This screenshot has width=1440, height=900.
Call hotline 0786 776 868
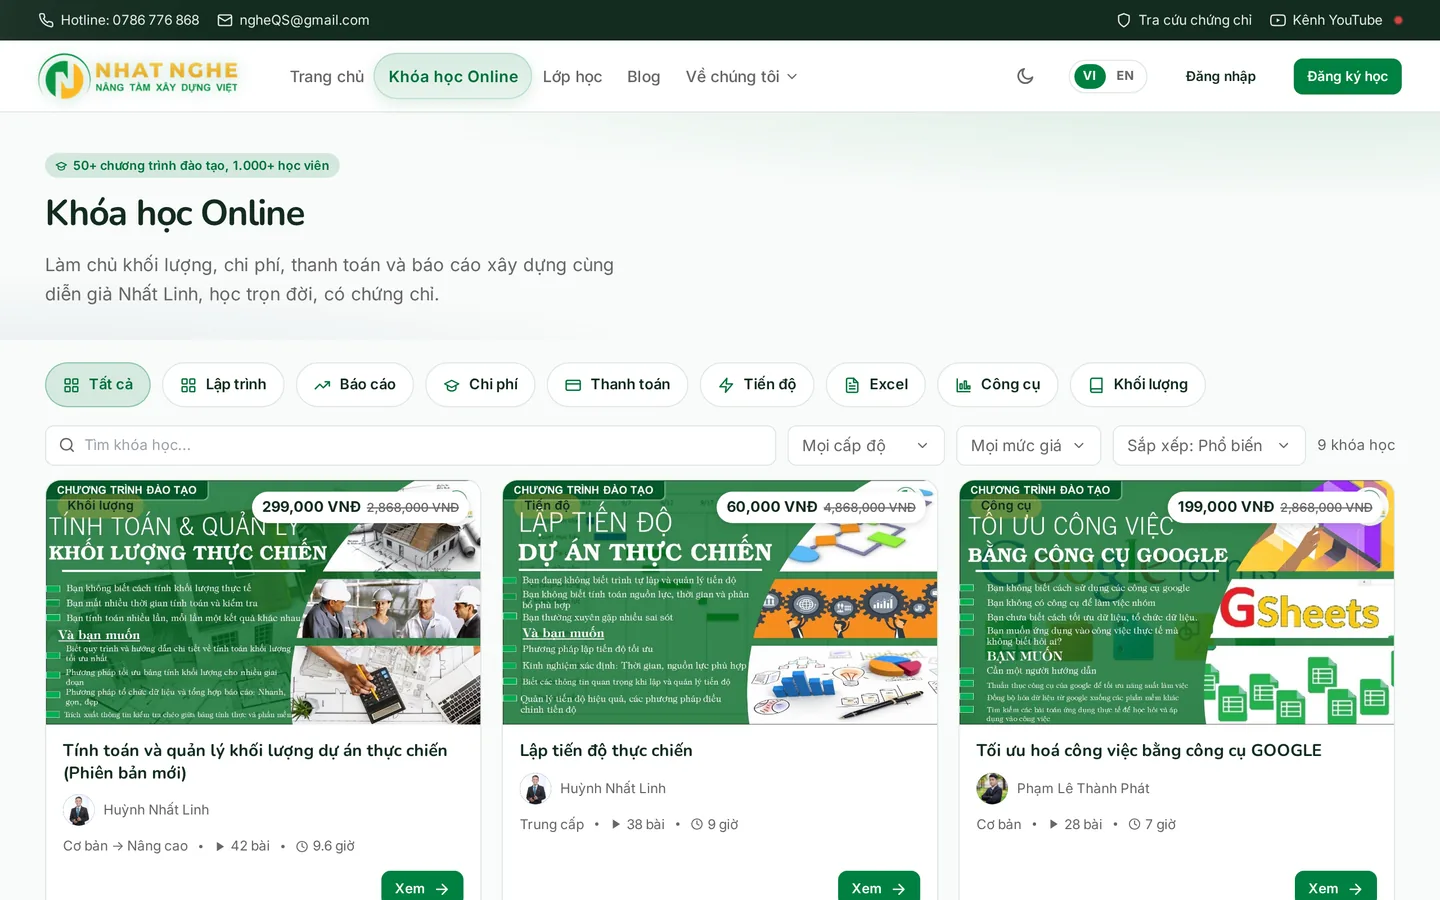pos(130,20)
